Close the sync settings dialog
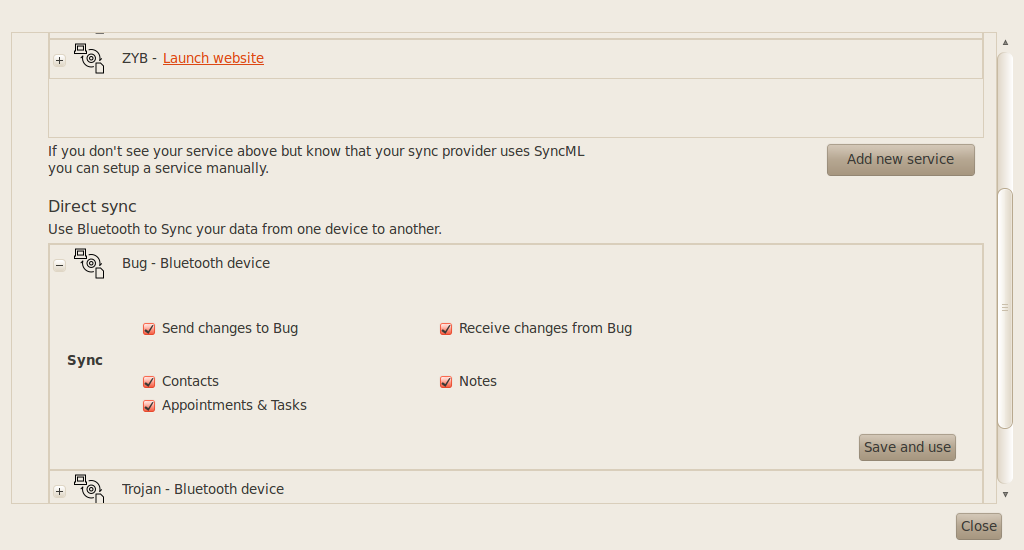The height and width of the screenshot is (550, 1024). click(x=978, y=526)
